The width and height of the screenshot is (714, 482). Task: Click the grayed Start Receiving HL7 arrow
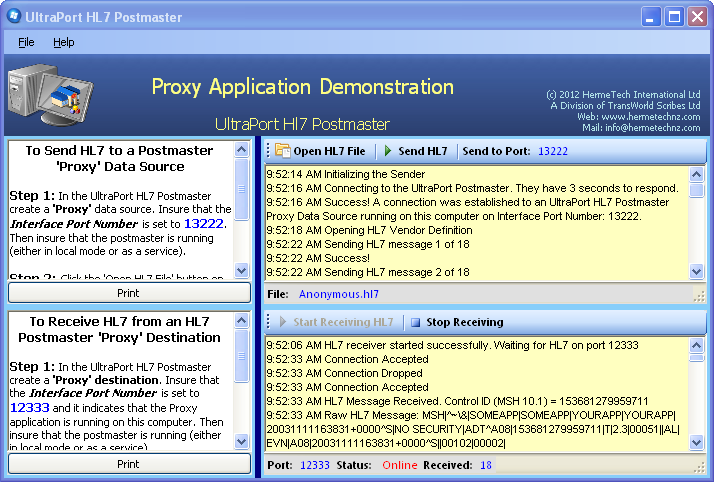281,323
